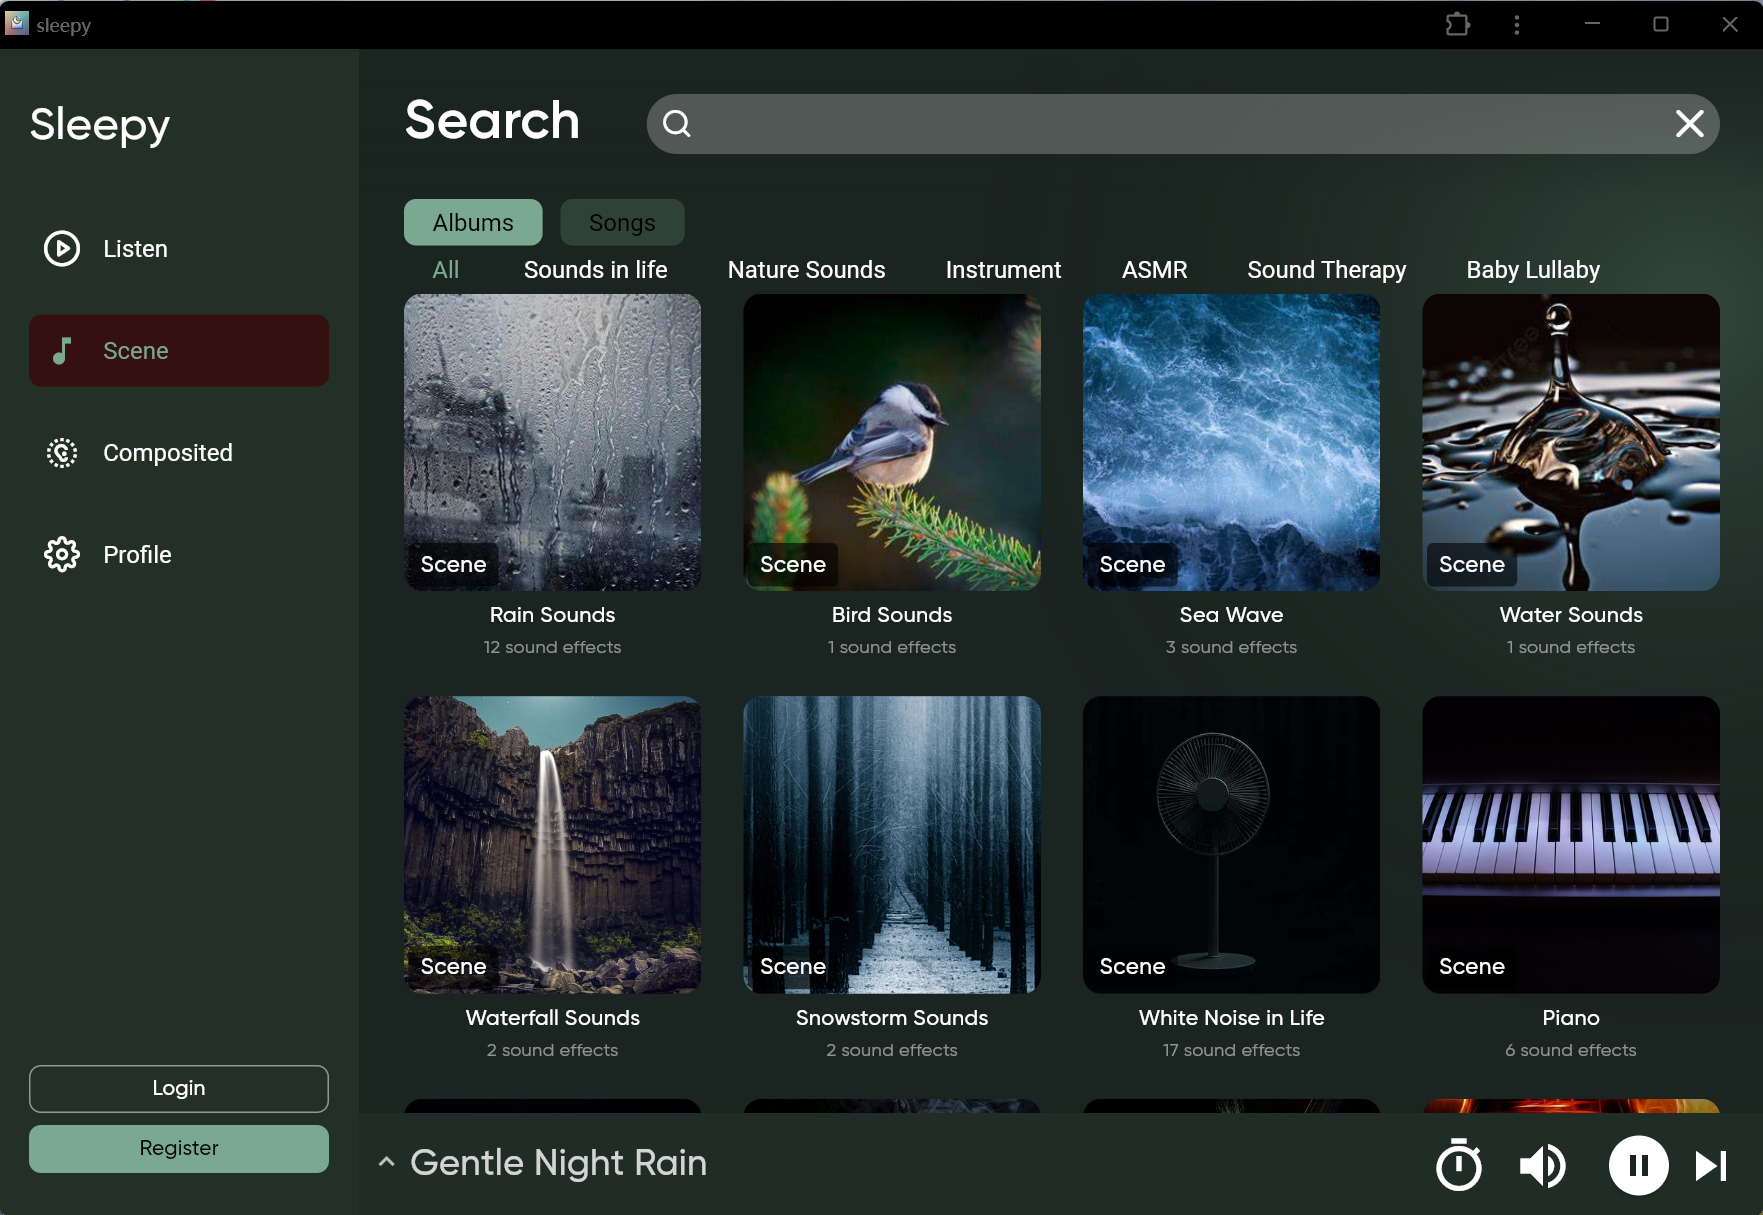
Task: Click the magnifier icon in search bar
Action: pos(678,123)
